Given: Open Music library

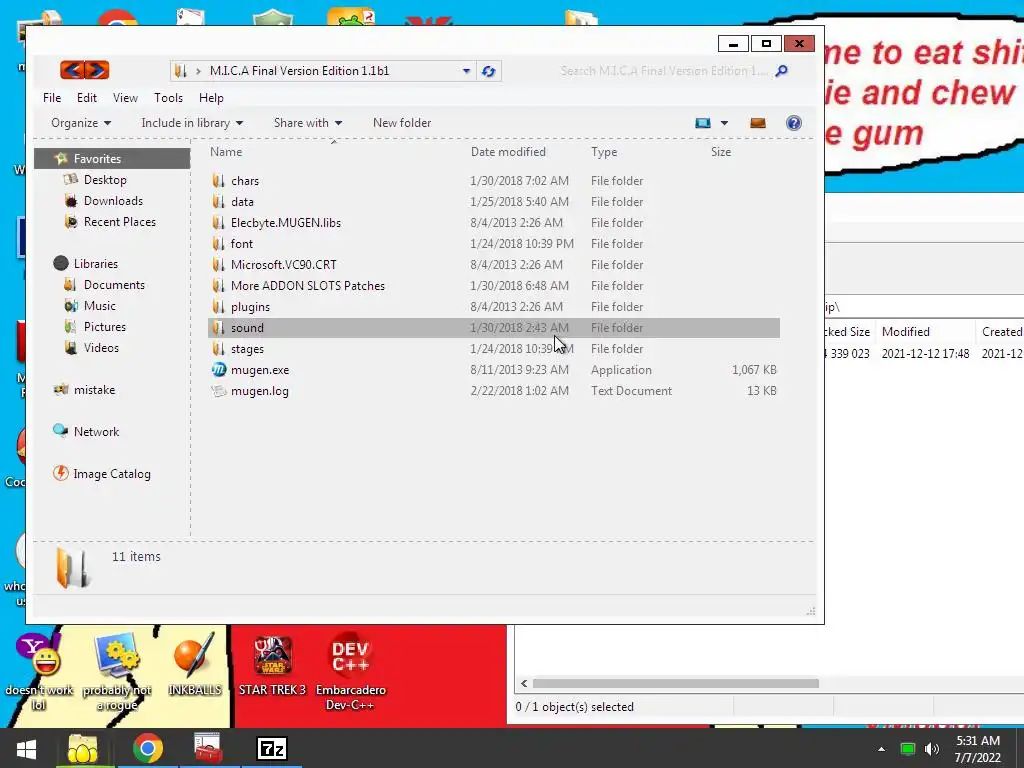Looking at the screenshot, I should click(99, 306).
